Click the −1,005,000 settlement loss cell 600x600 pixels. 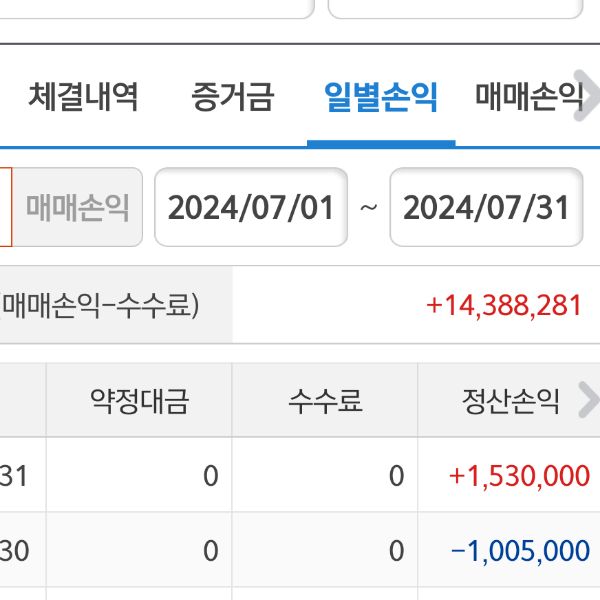point(519,550)
